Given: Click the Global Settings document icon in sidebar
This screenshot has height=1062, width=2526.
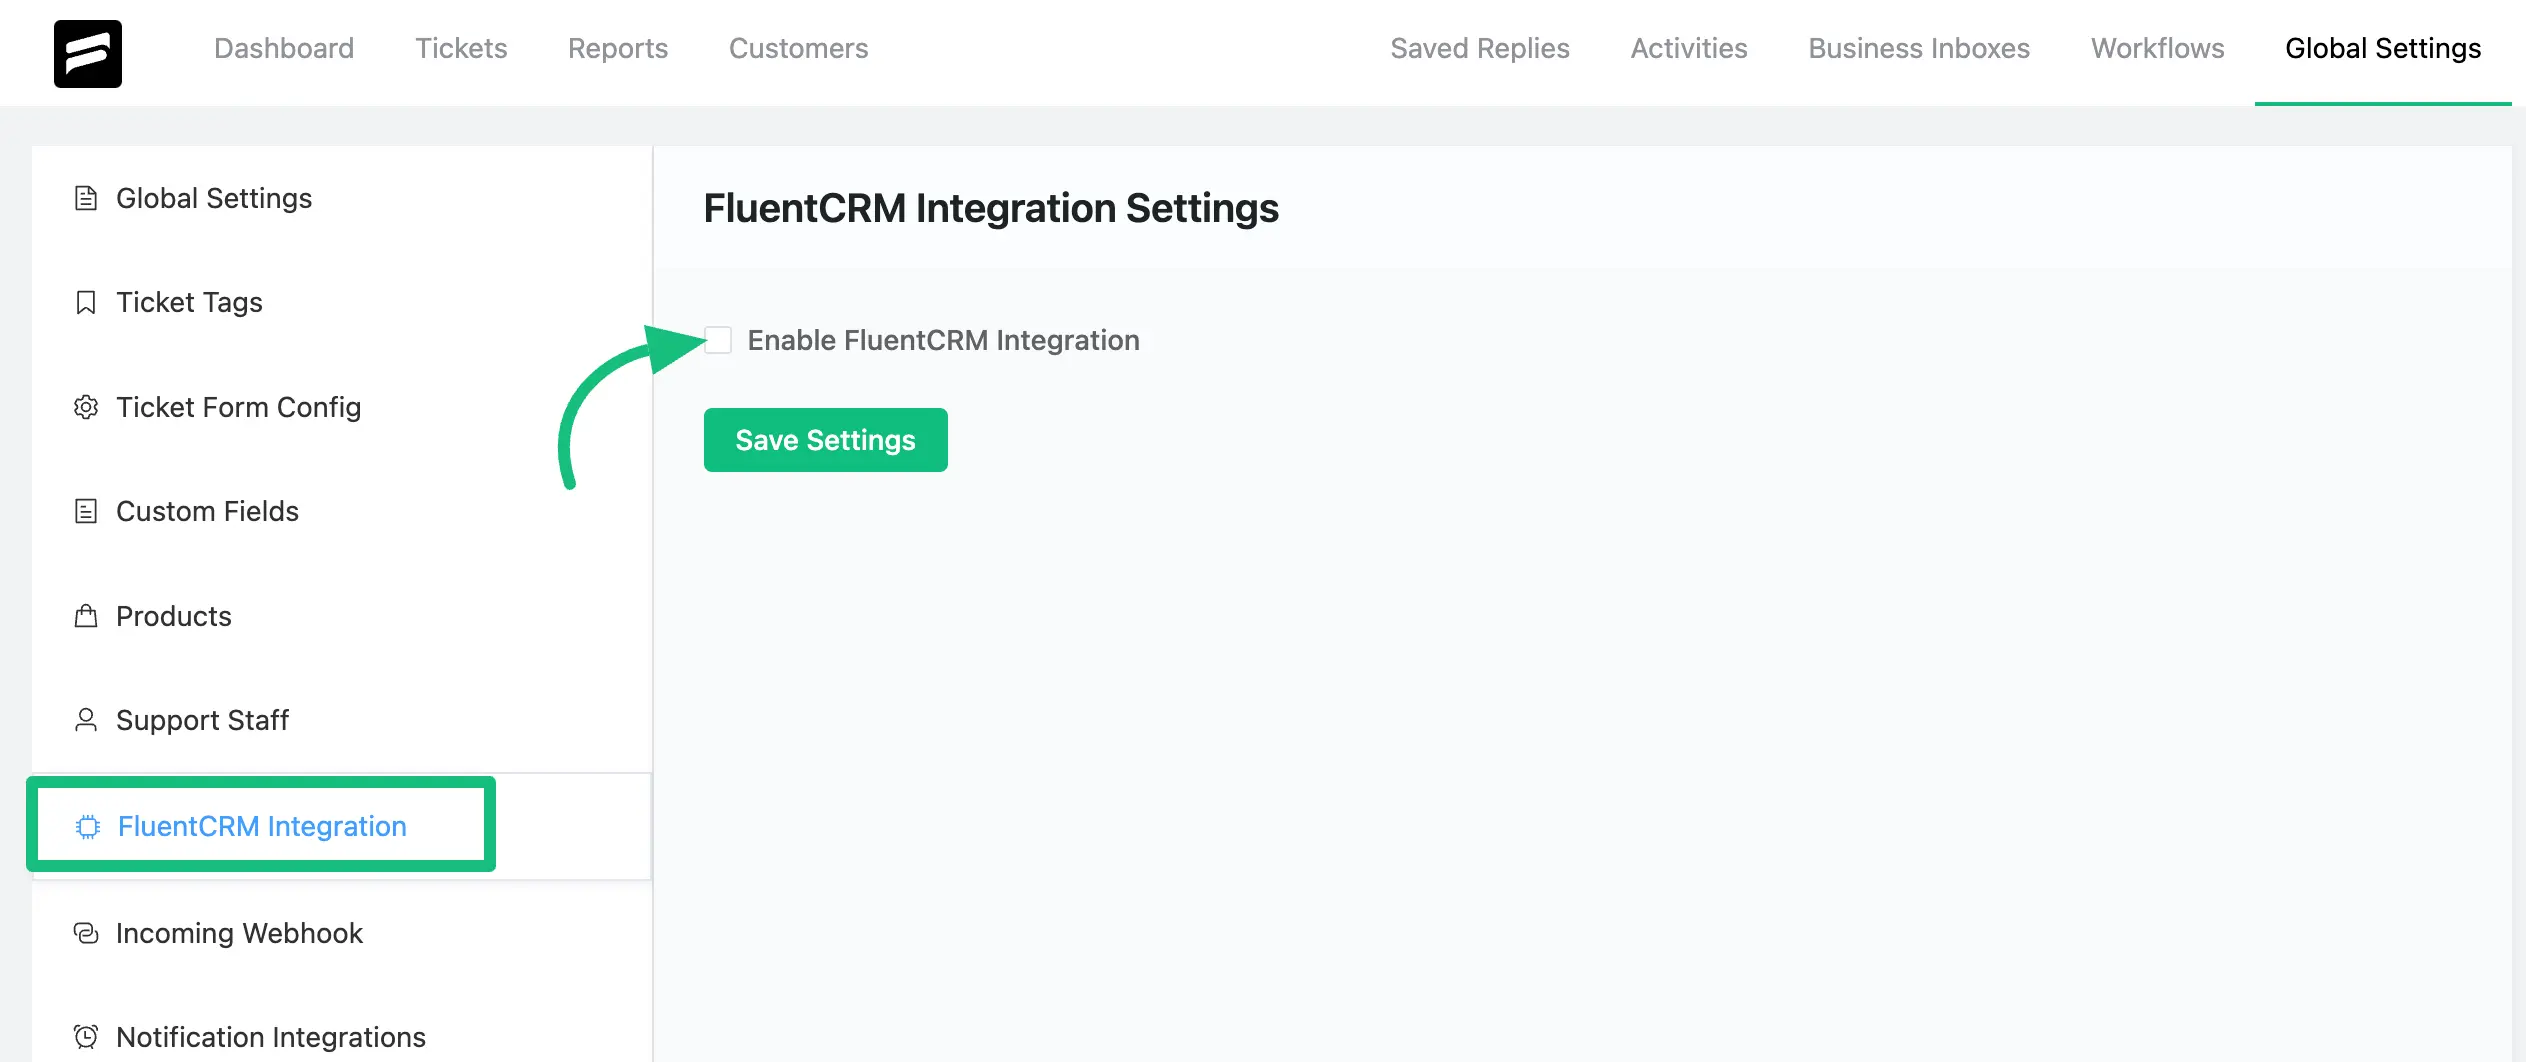Looking at the screenshot, I should pos(86,198).
